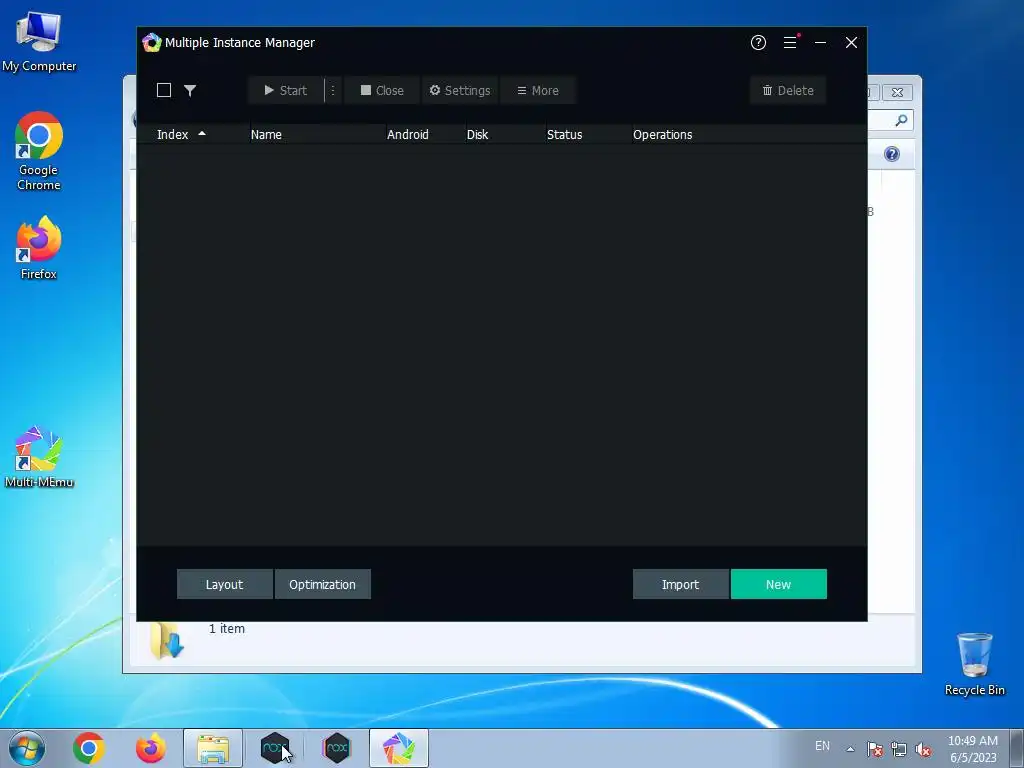Screen dimensions: 1024x768
Task: Select the Multi-MEmu desktop shortcut
Action: pyautogui.click(x=39, y=457)
